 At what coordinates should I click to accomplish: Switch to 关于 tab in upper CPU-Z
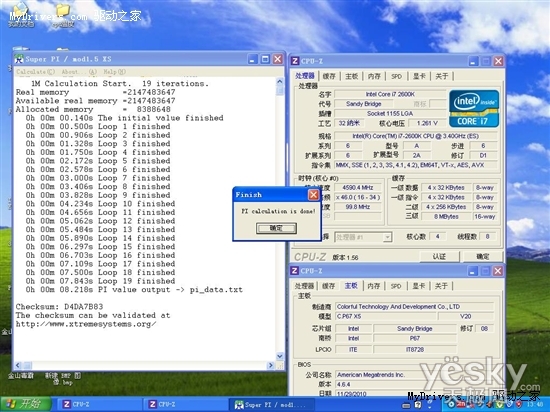tap(441, 76)
